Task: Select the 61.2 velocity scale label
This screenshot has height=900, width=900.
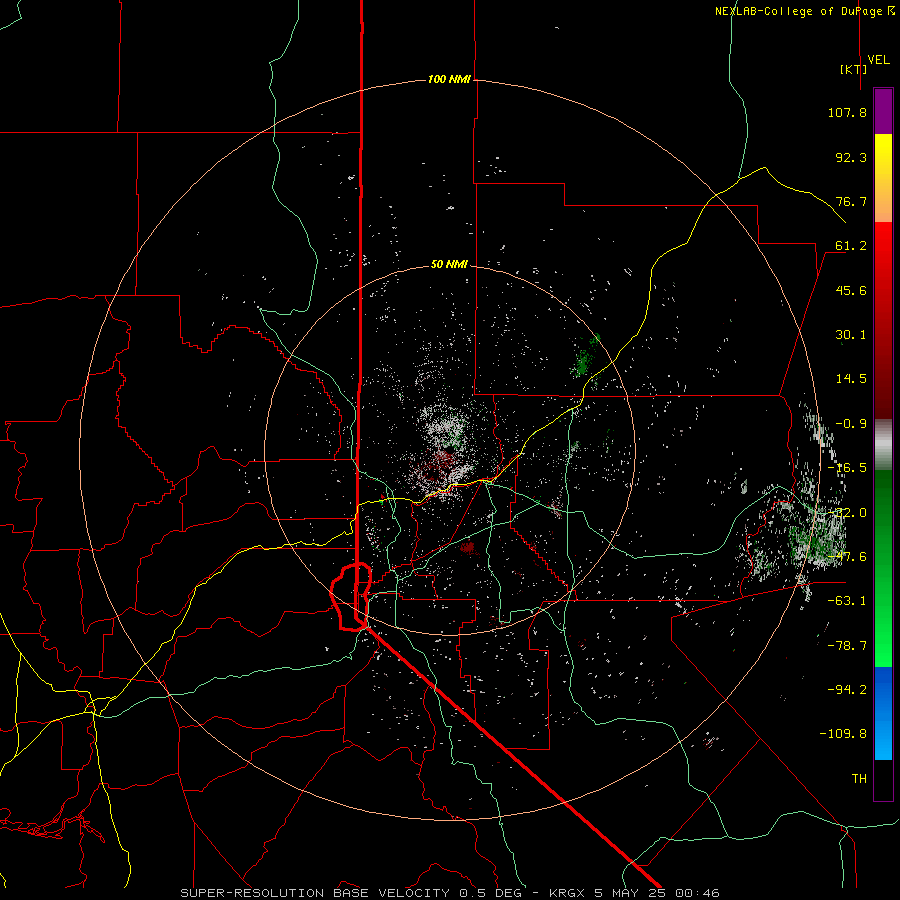Action: pos(851,246)
